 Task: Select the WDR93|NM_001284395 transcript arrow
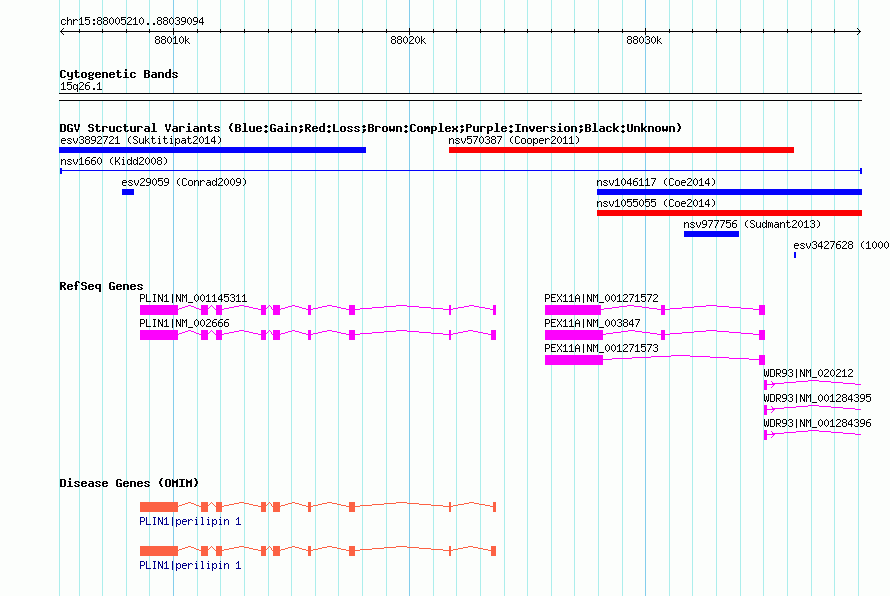pyautogui.click(x=812, y=410)
